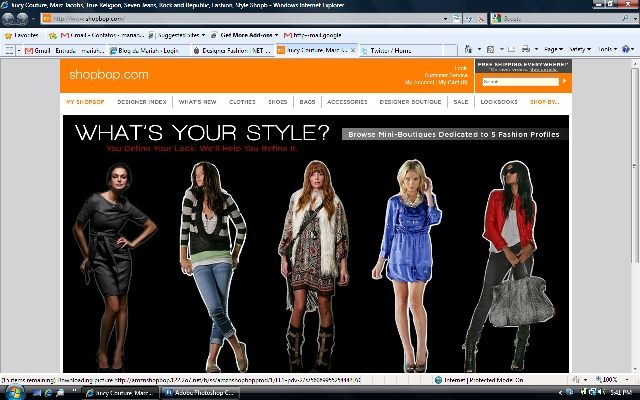Open the Page menu dropdown
This screenshot has height=400, width=640.
(x=553, y=49)
